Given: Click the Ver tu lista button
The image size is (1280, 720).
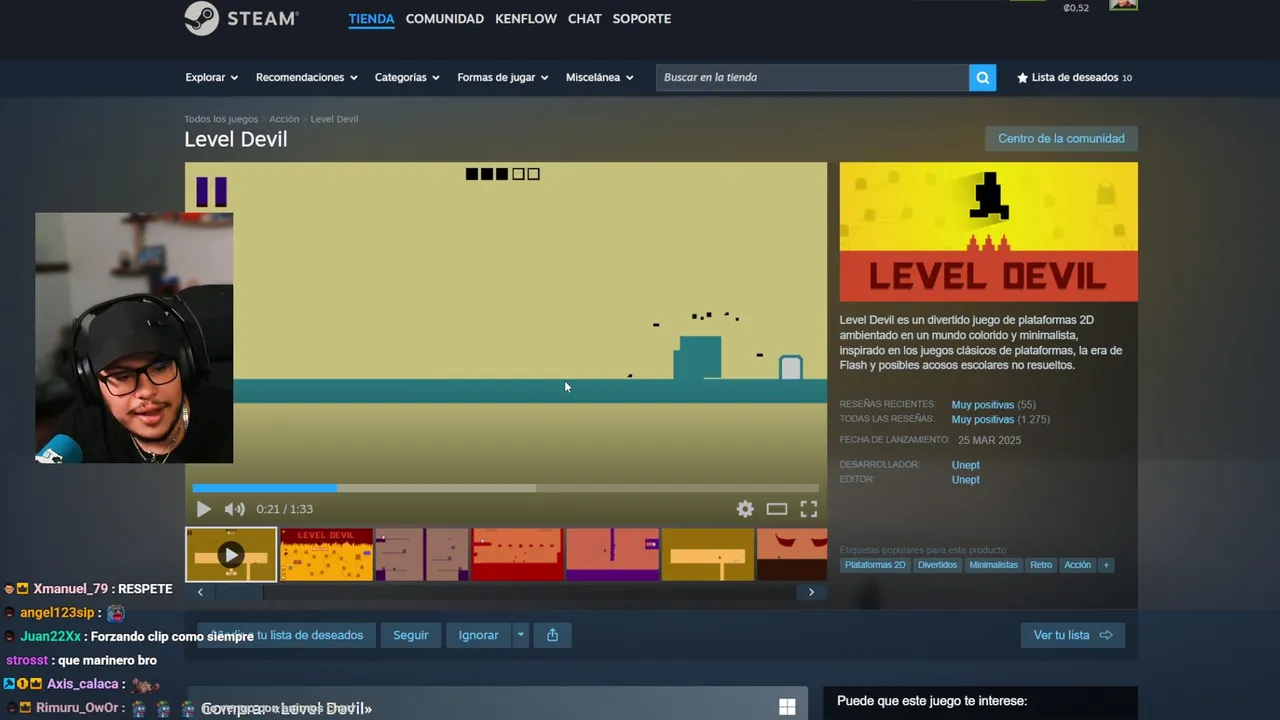Looking at the screenshot, I should click(x=1073, y=635).
